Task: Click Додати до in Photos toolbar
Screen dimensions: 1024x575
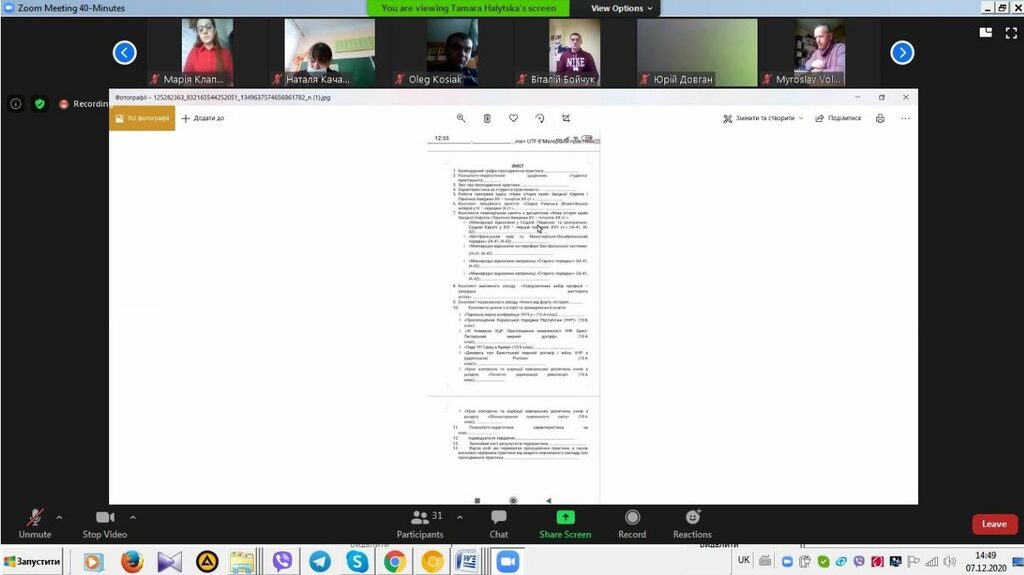Action: [x=203, y=118]
